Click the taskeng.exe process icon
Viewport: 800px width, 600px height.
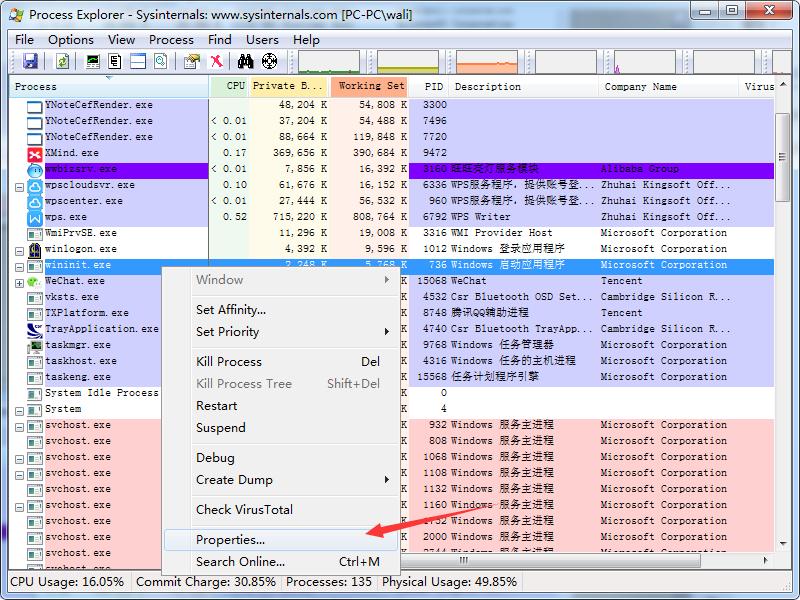[35, 378]
